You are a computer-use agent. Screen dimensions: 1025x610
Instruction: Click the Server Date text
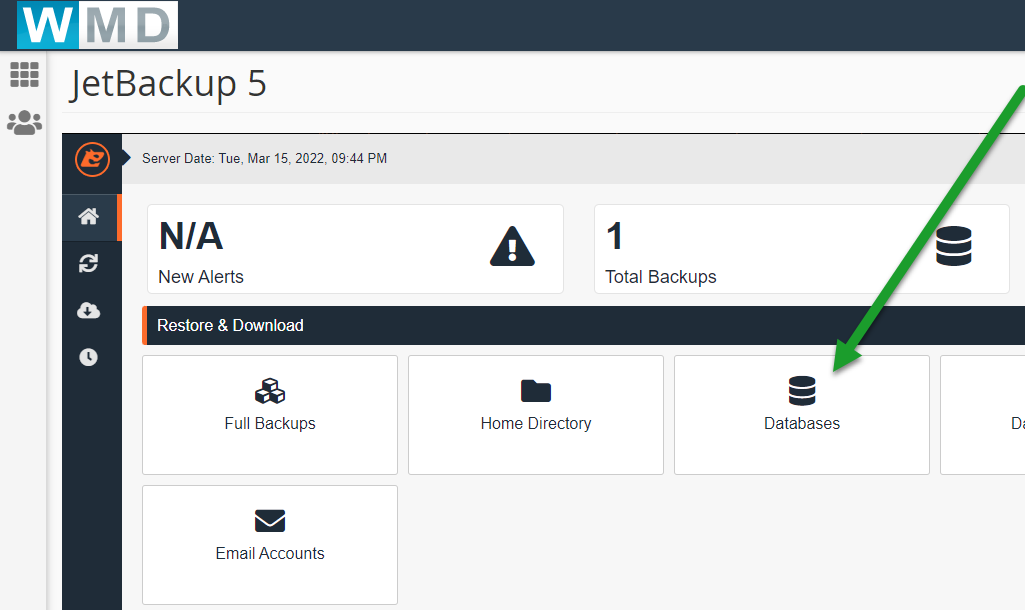pyautogui.click(x=265, y=158)
